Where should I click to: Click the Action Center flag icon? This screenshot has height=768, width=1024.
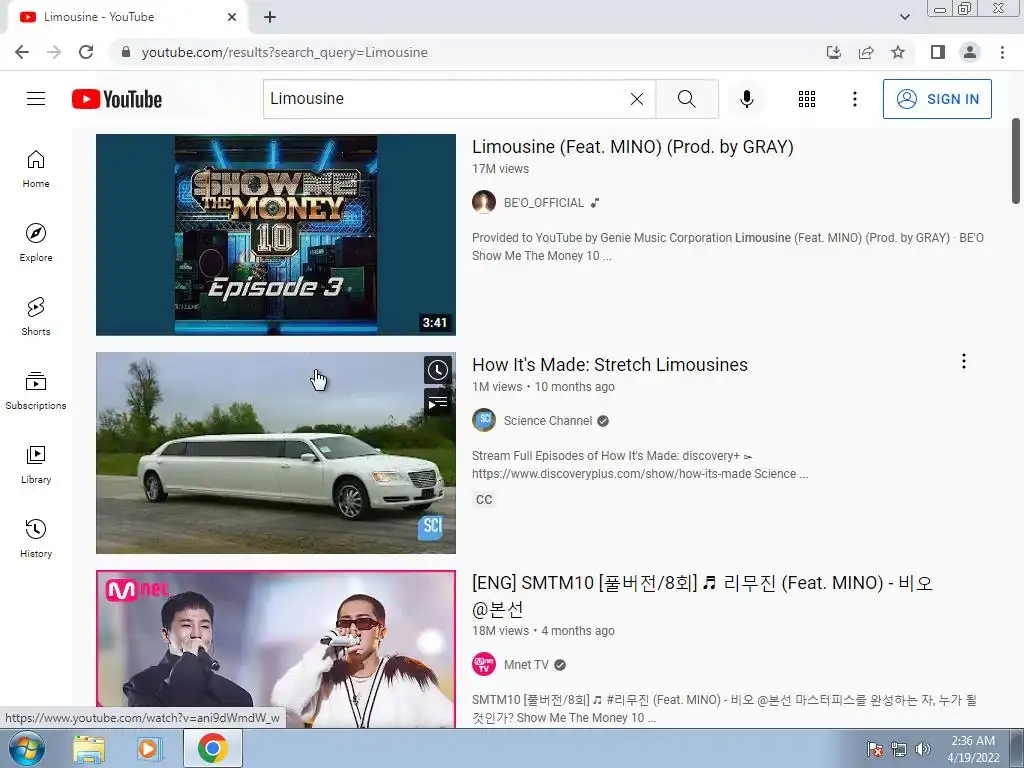tap(875, 749)
